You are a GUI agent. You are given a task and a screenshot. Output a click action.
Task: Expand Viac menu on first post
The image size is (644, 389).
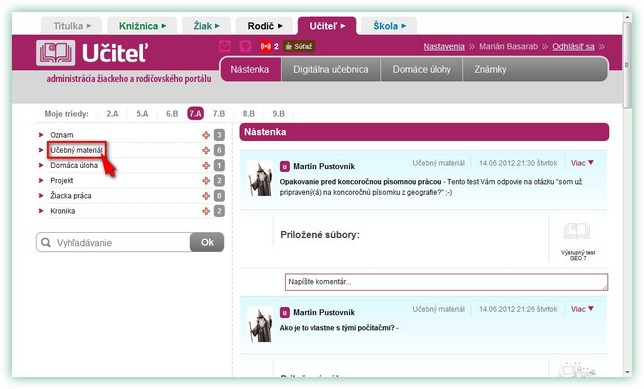[x=582, y=163]
